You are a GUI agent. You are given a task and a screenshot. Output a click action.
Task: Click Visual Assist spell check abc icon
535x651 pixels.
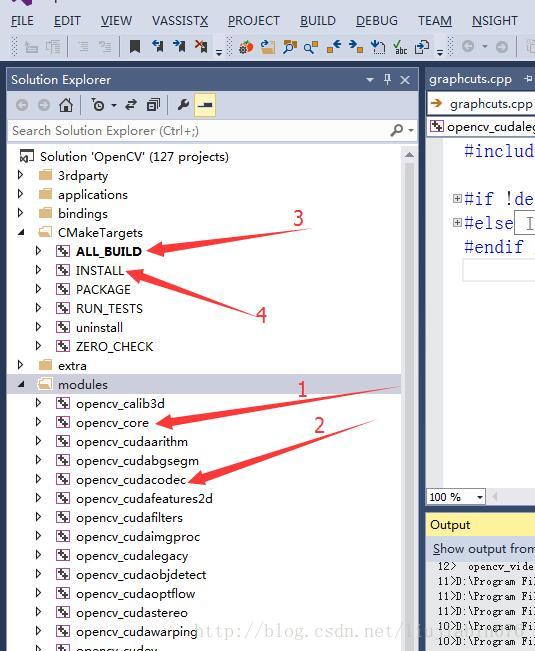400,47
